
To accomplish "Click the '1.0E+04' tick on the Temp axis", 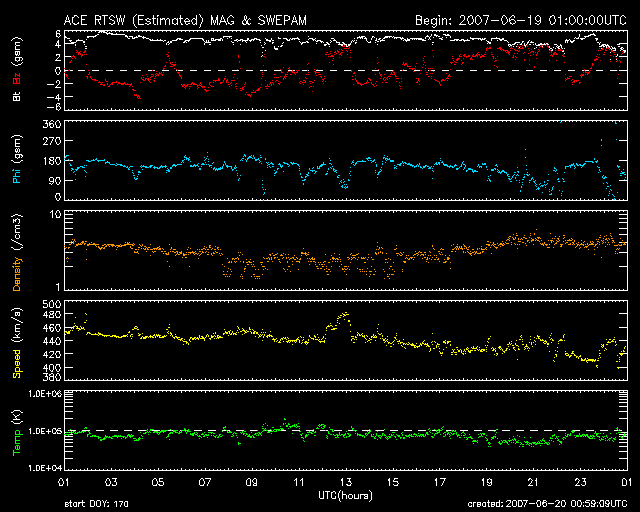I will [x=45, y=468].
